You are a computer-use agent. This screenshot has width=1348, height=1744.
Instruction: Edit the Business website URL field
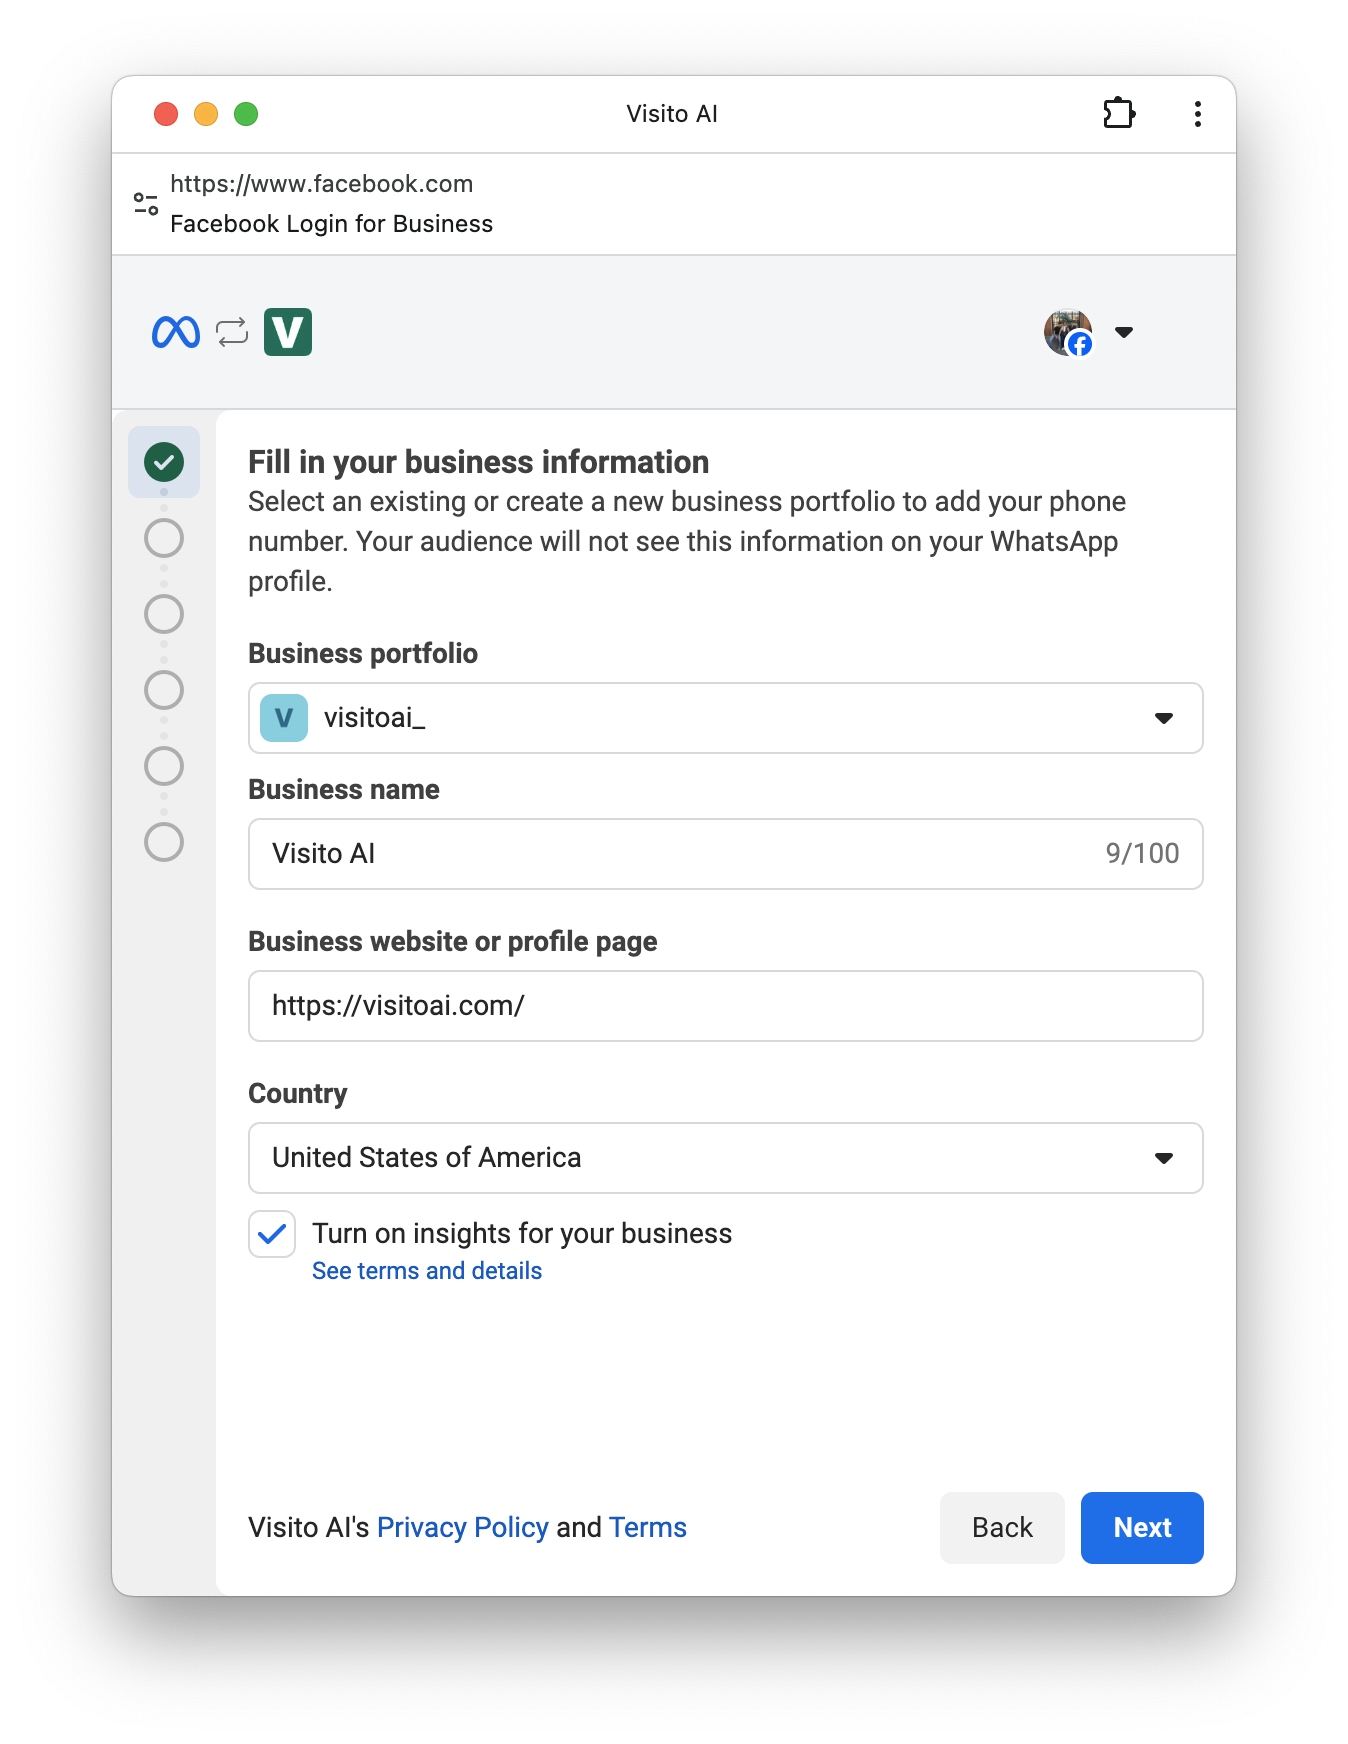tap(725, 1006)
